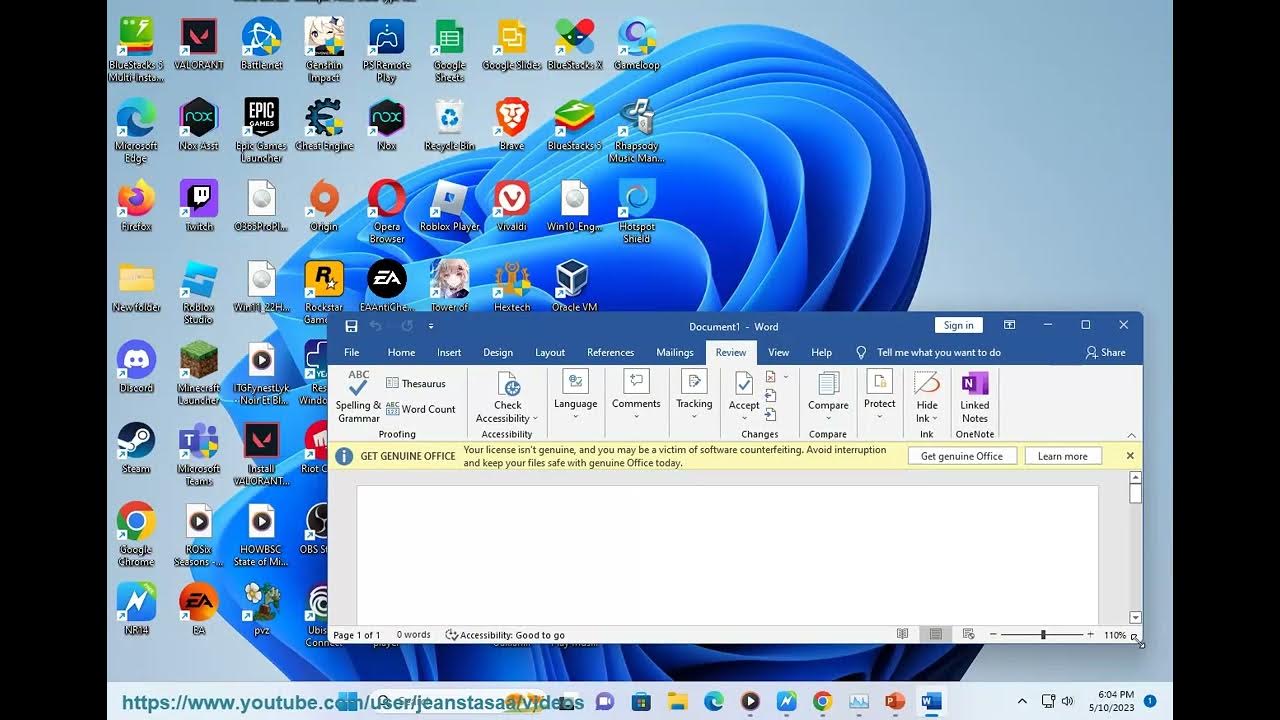1280x720 pixels.
Task: Switch to Print Layout view
Action: pos(935,634)
